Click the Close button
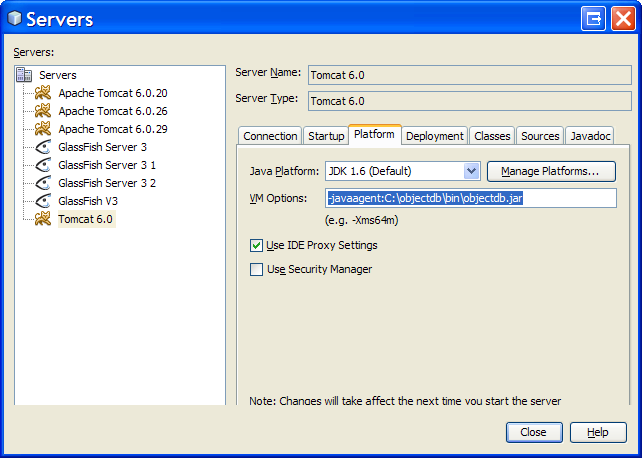The height and width of the screenshot is (458, 642). (x=534, y=432)
